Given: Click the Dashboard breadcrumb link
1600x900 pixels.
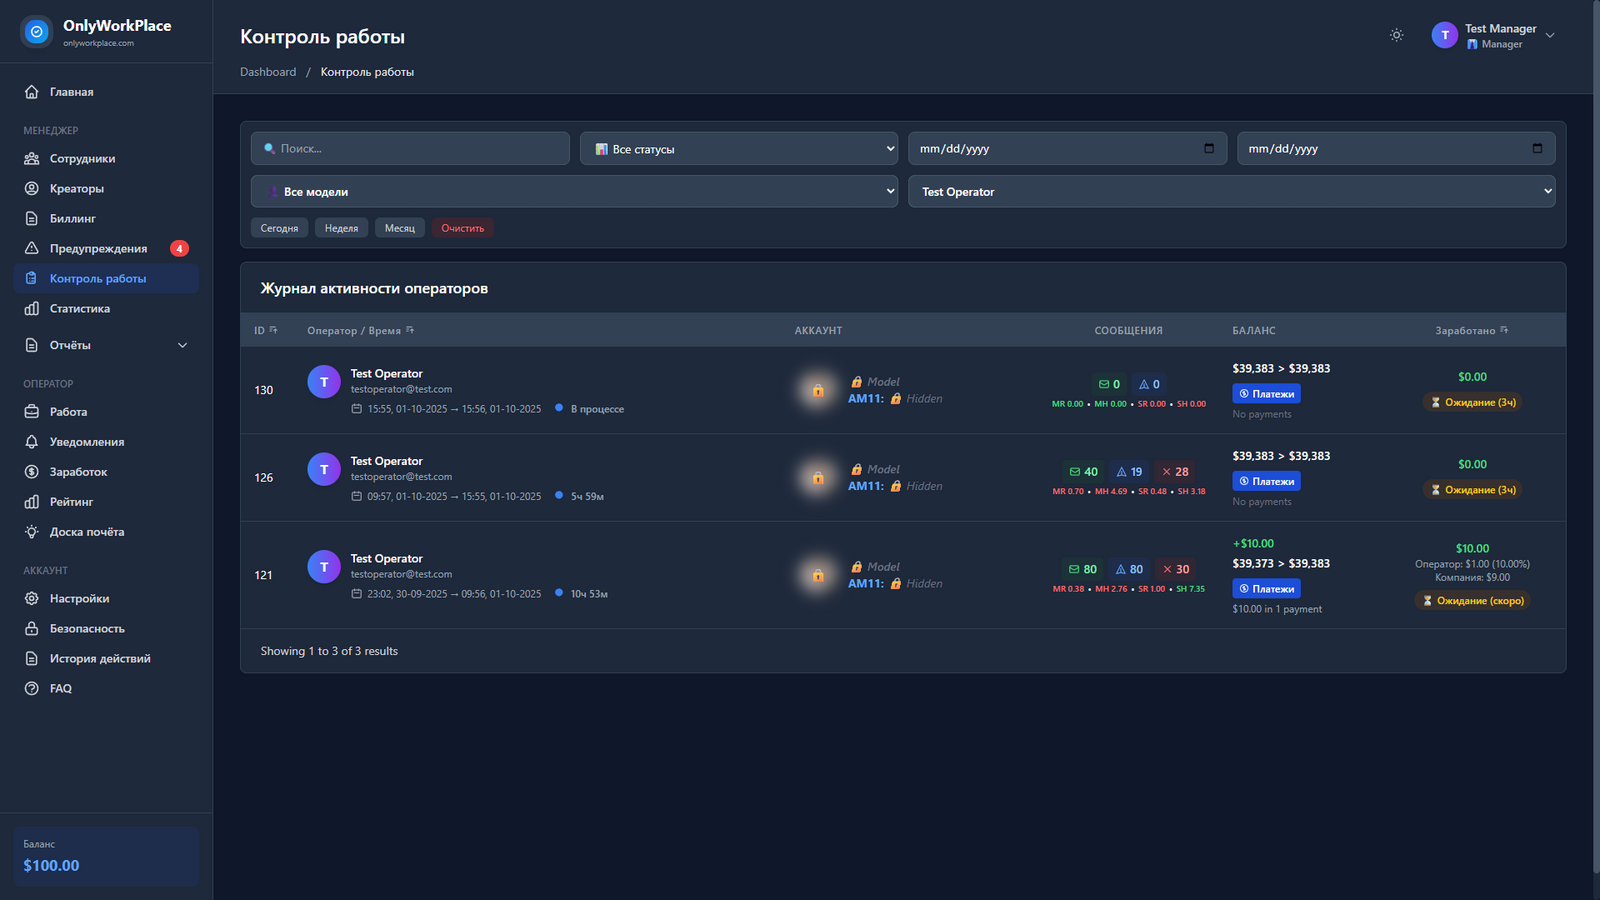Looking at the screenshot, I should point(268,72).
